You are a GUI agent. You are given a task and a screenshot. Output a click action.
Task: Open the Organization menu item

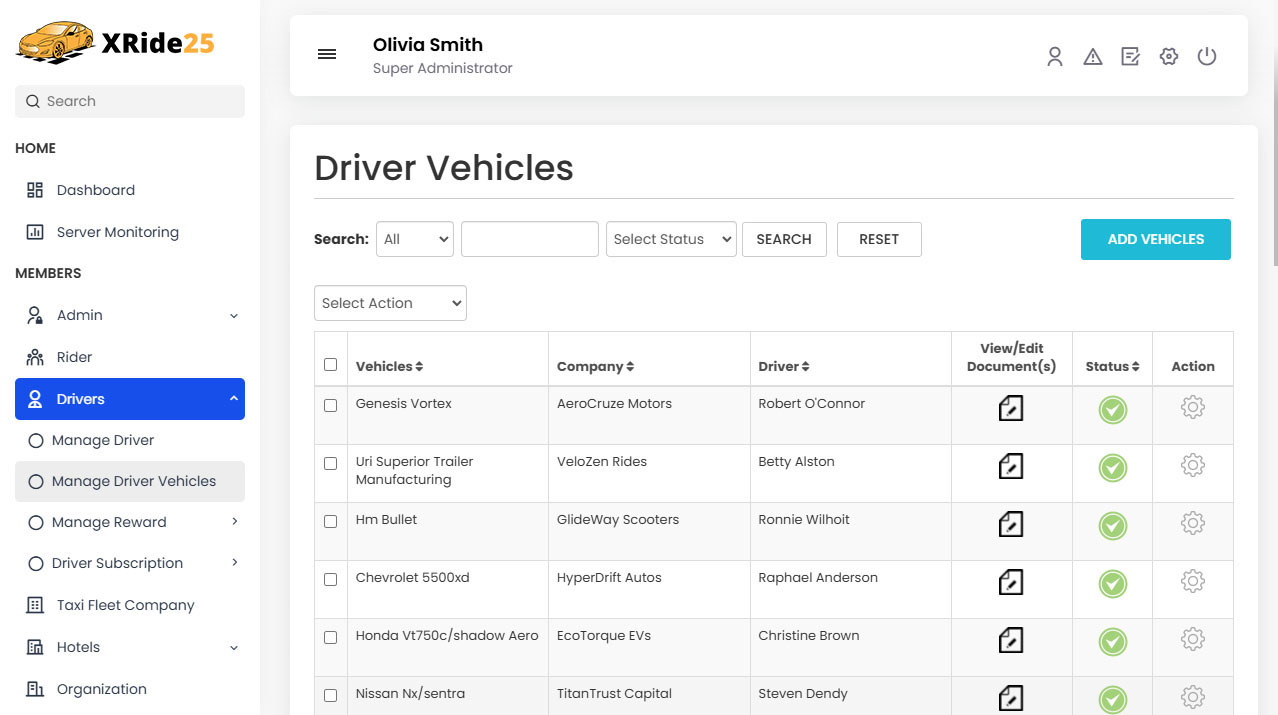pyautogui.click(x=130, y=689)
